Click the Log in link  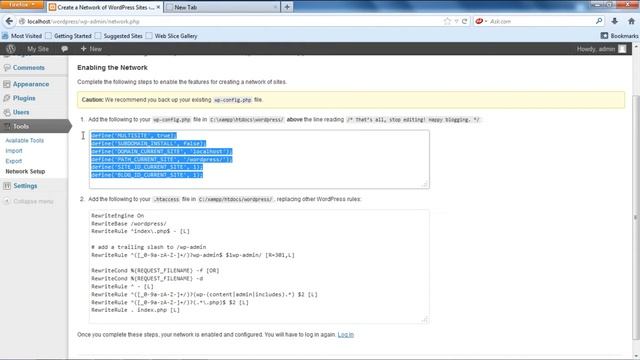coord(346,335)
